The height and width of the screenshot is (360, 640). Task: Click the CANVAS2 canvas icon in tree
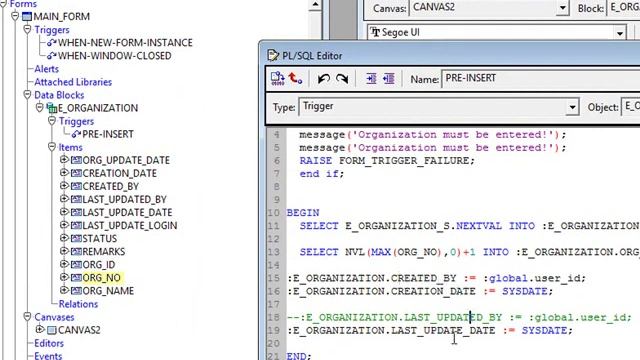pyautogui.click(x=51, y=330)
